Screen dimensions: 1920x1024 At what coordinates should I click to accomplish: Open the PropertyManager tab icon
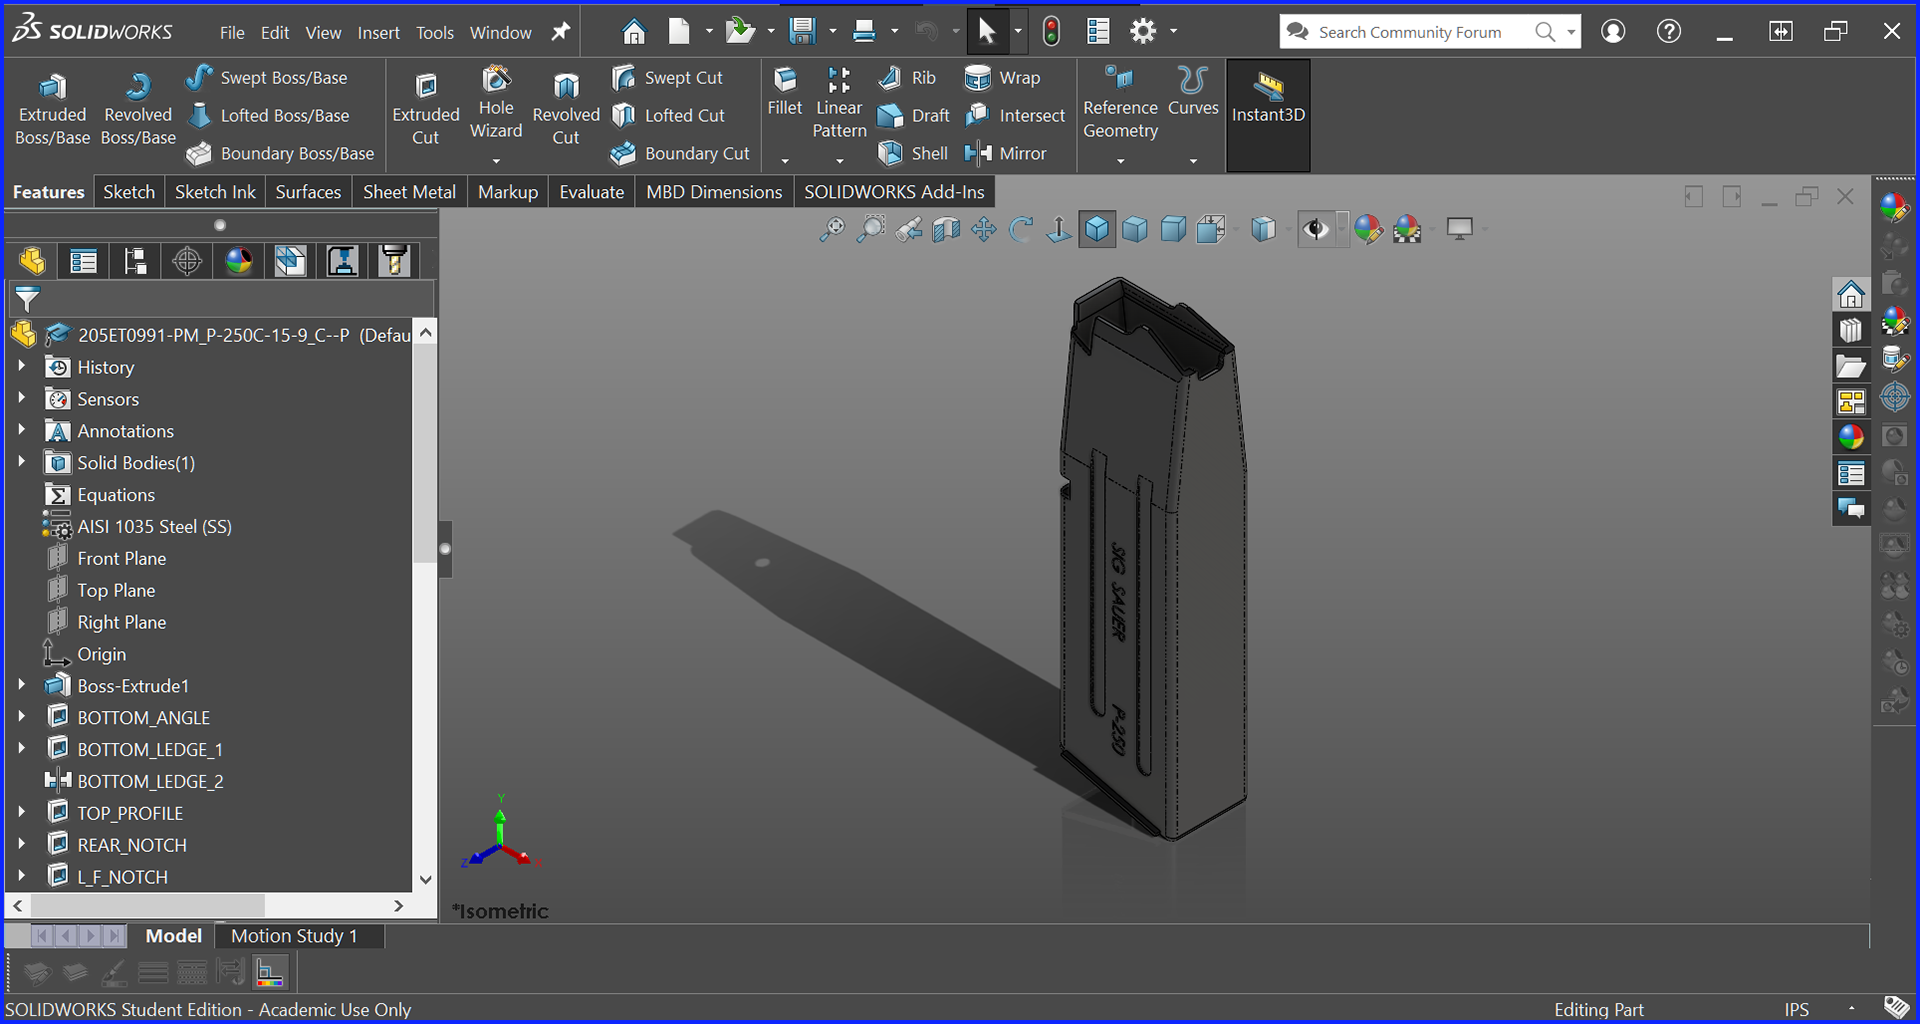pyautogui.click(x=83, y=261)
